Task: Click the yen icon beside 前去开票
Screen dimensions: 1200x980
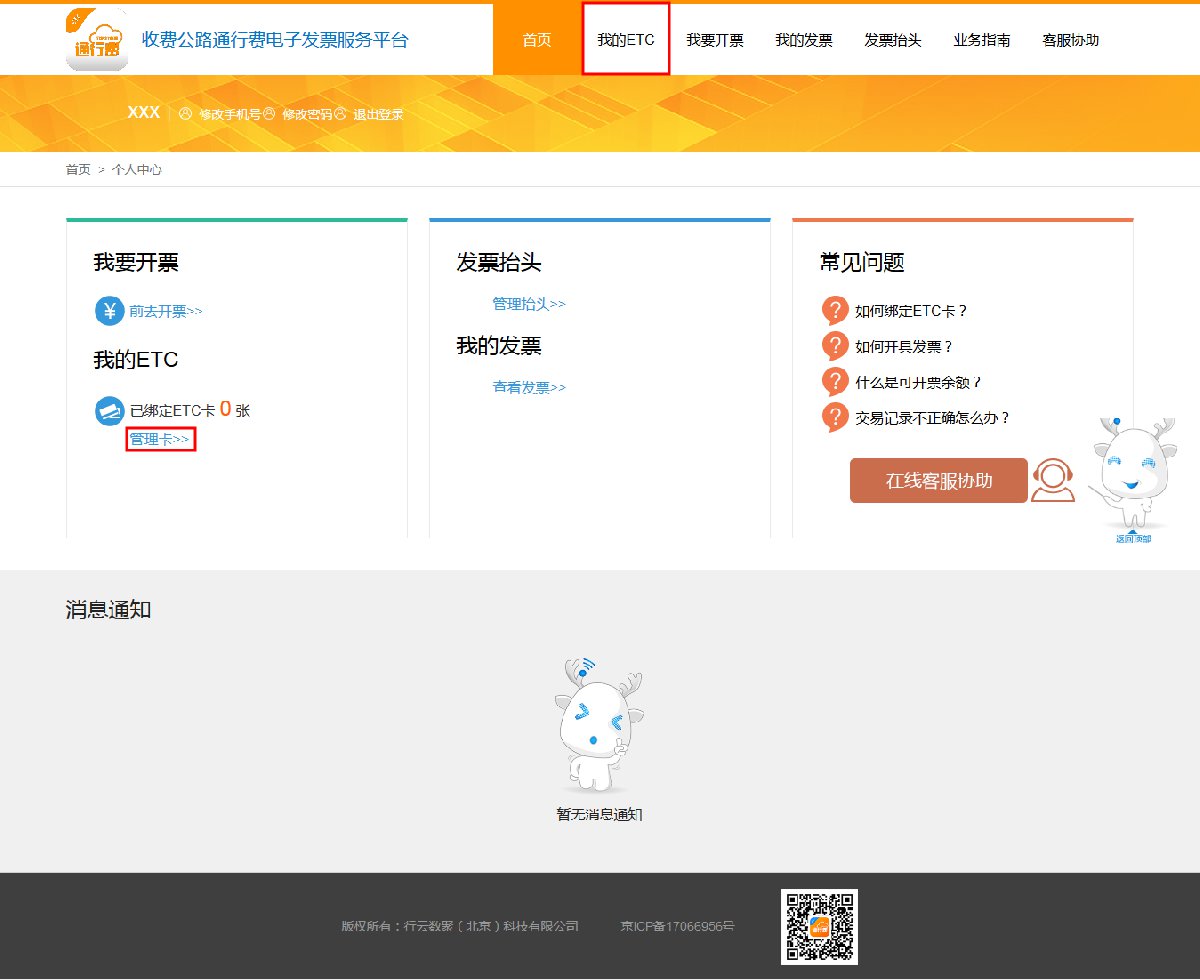Action: 109,311
